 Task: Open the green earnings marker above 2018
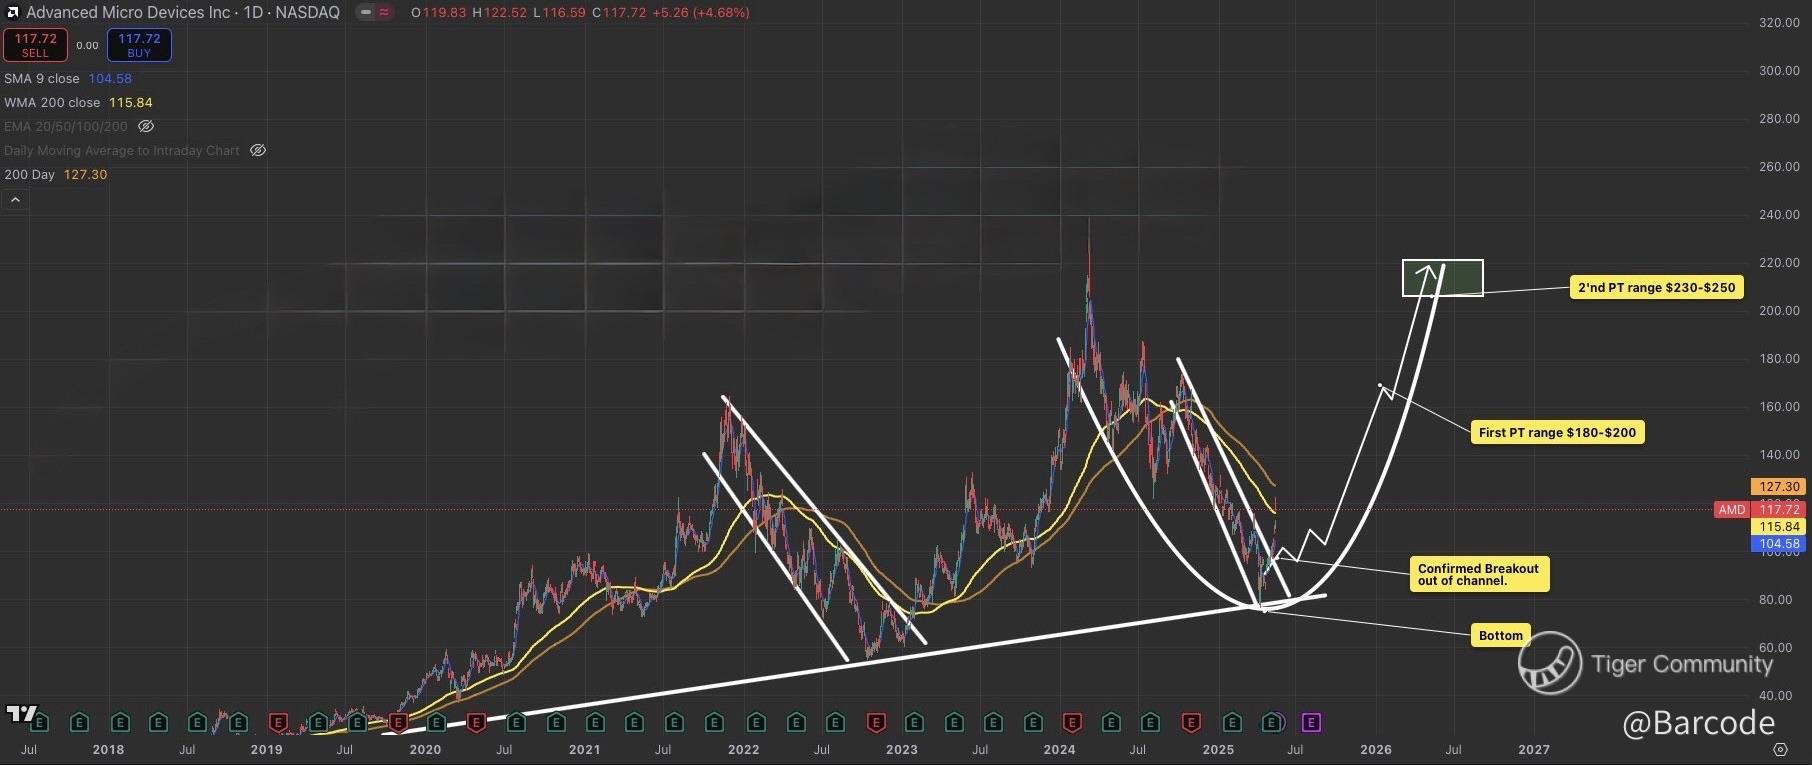click(x=119, y=722)
